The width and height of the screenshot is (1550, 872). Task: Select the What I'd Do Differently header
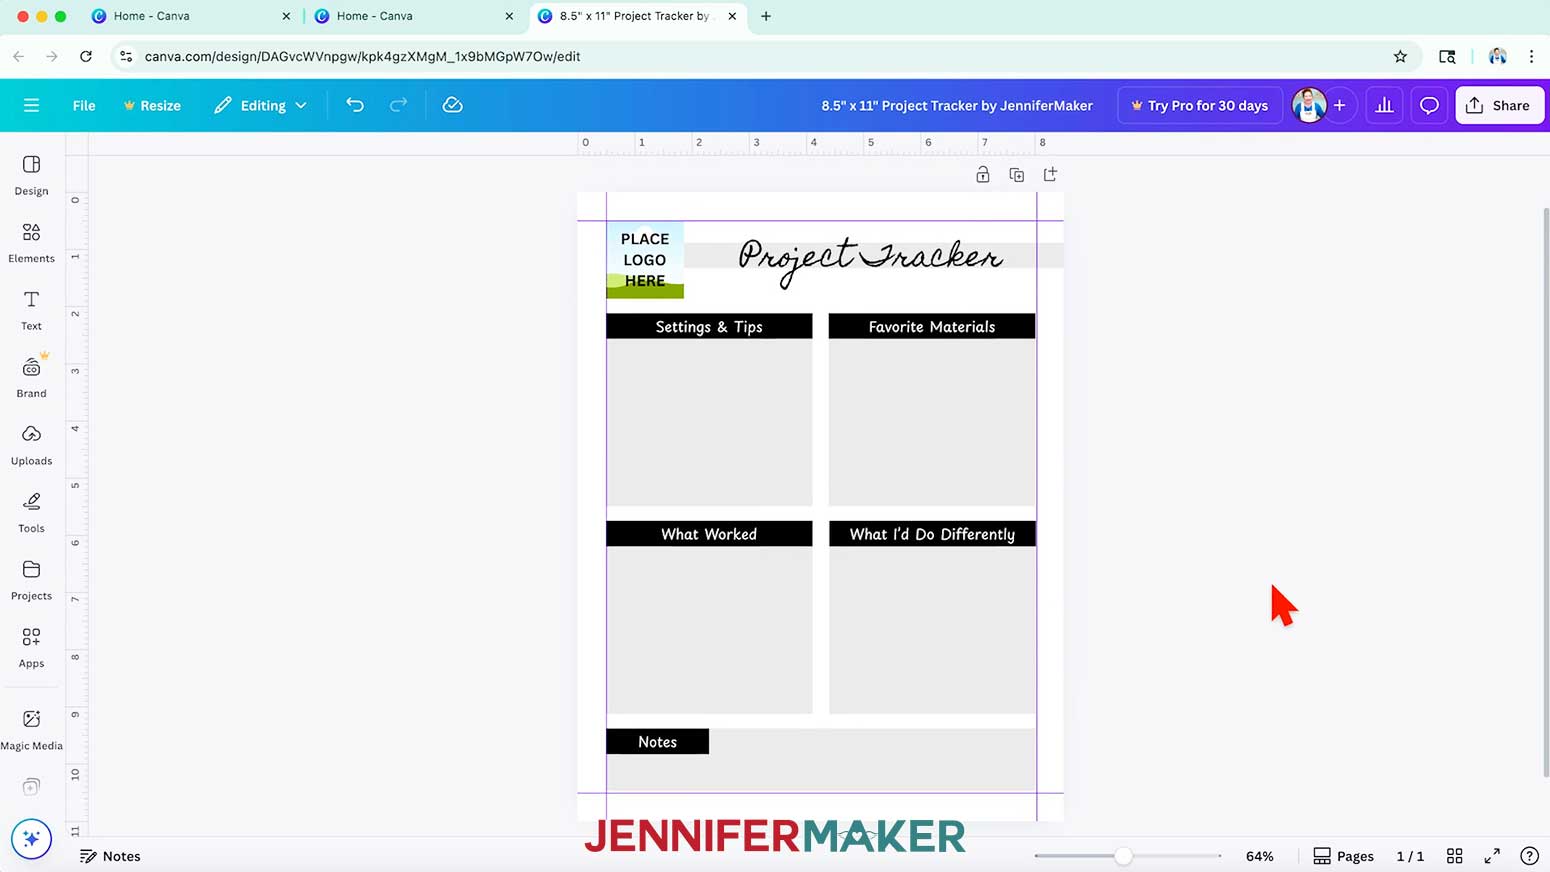[932, 534]
